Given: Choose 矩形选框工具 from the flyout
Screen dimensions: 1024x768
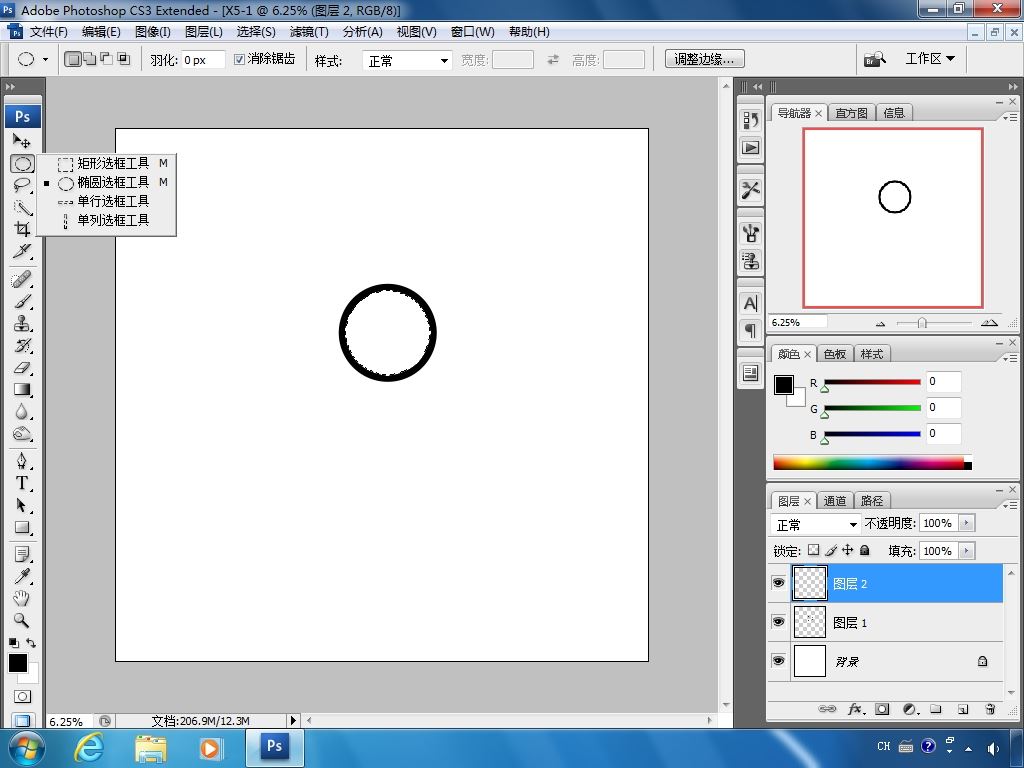Looking at the screenshot, I should (113, 163).
